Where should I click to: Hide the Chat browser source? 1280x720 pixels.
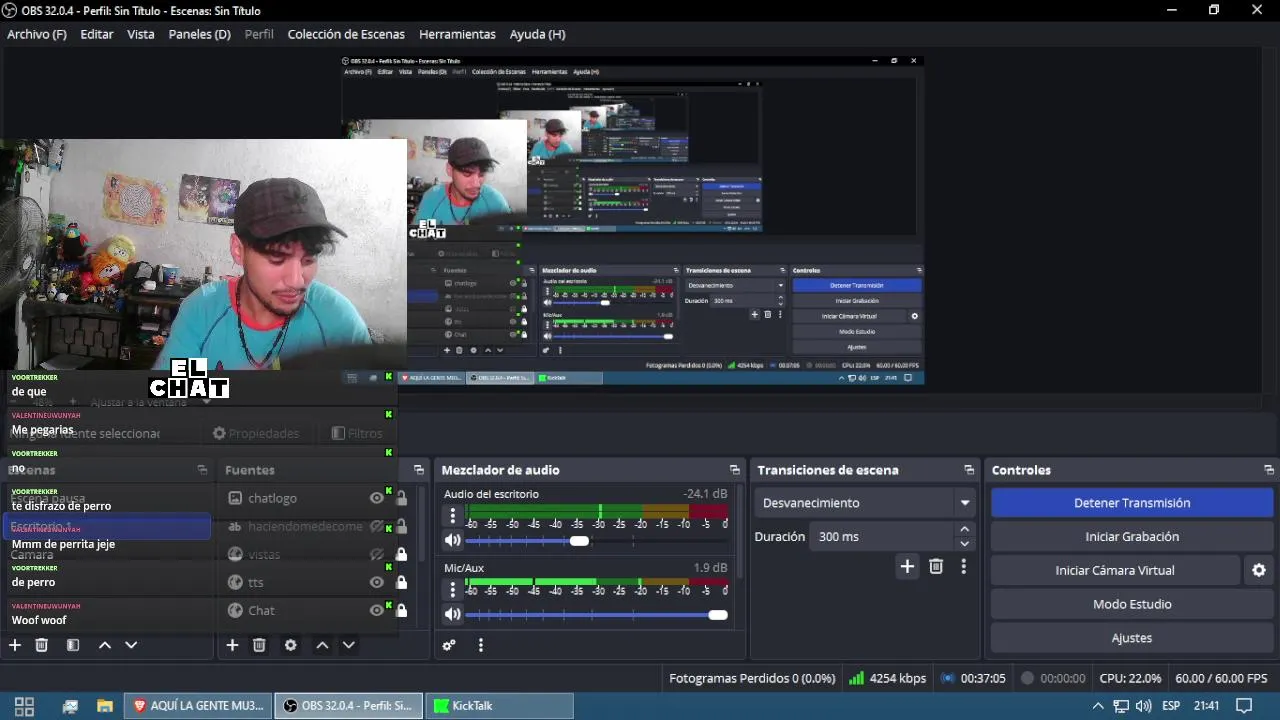point(377,610)
